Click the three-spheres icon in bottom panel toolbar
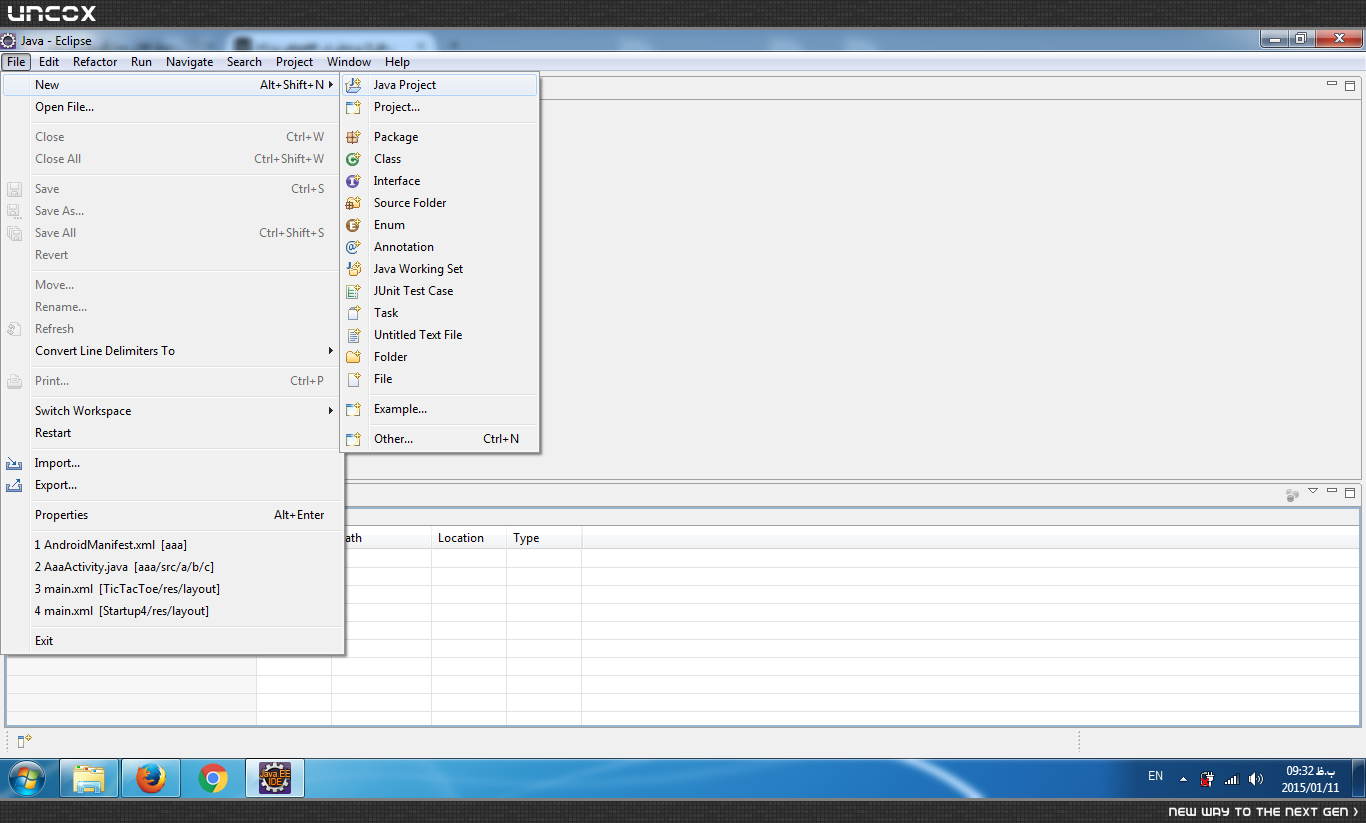 click(x=1292, y=494)
